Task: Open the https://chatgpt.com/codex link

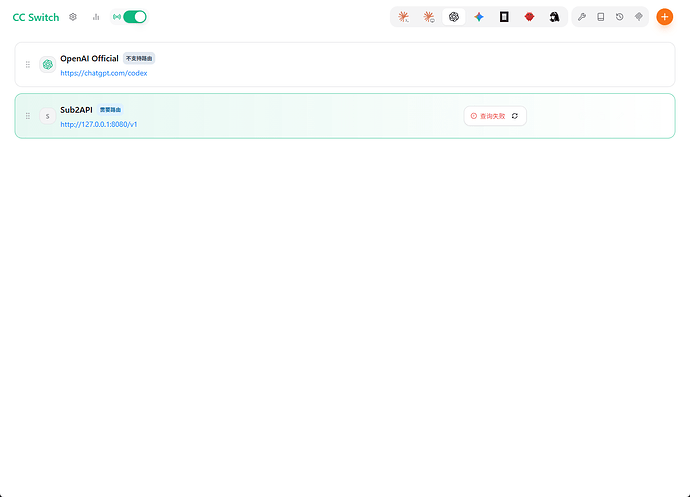Action: (104, 73)
